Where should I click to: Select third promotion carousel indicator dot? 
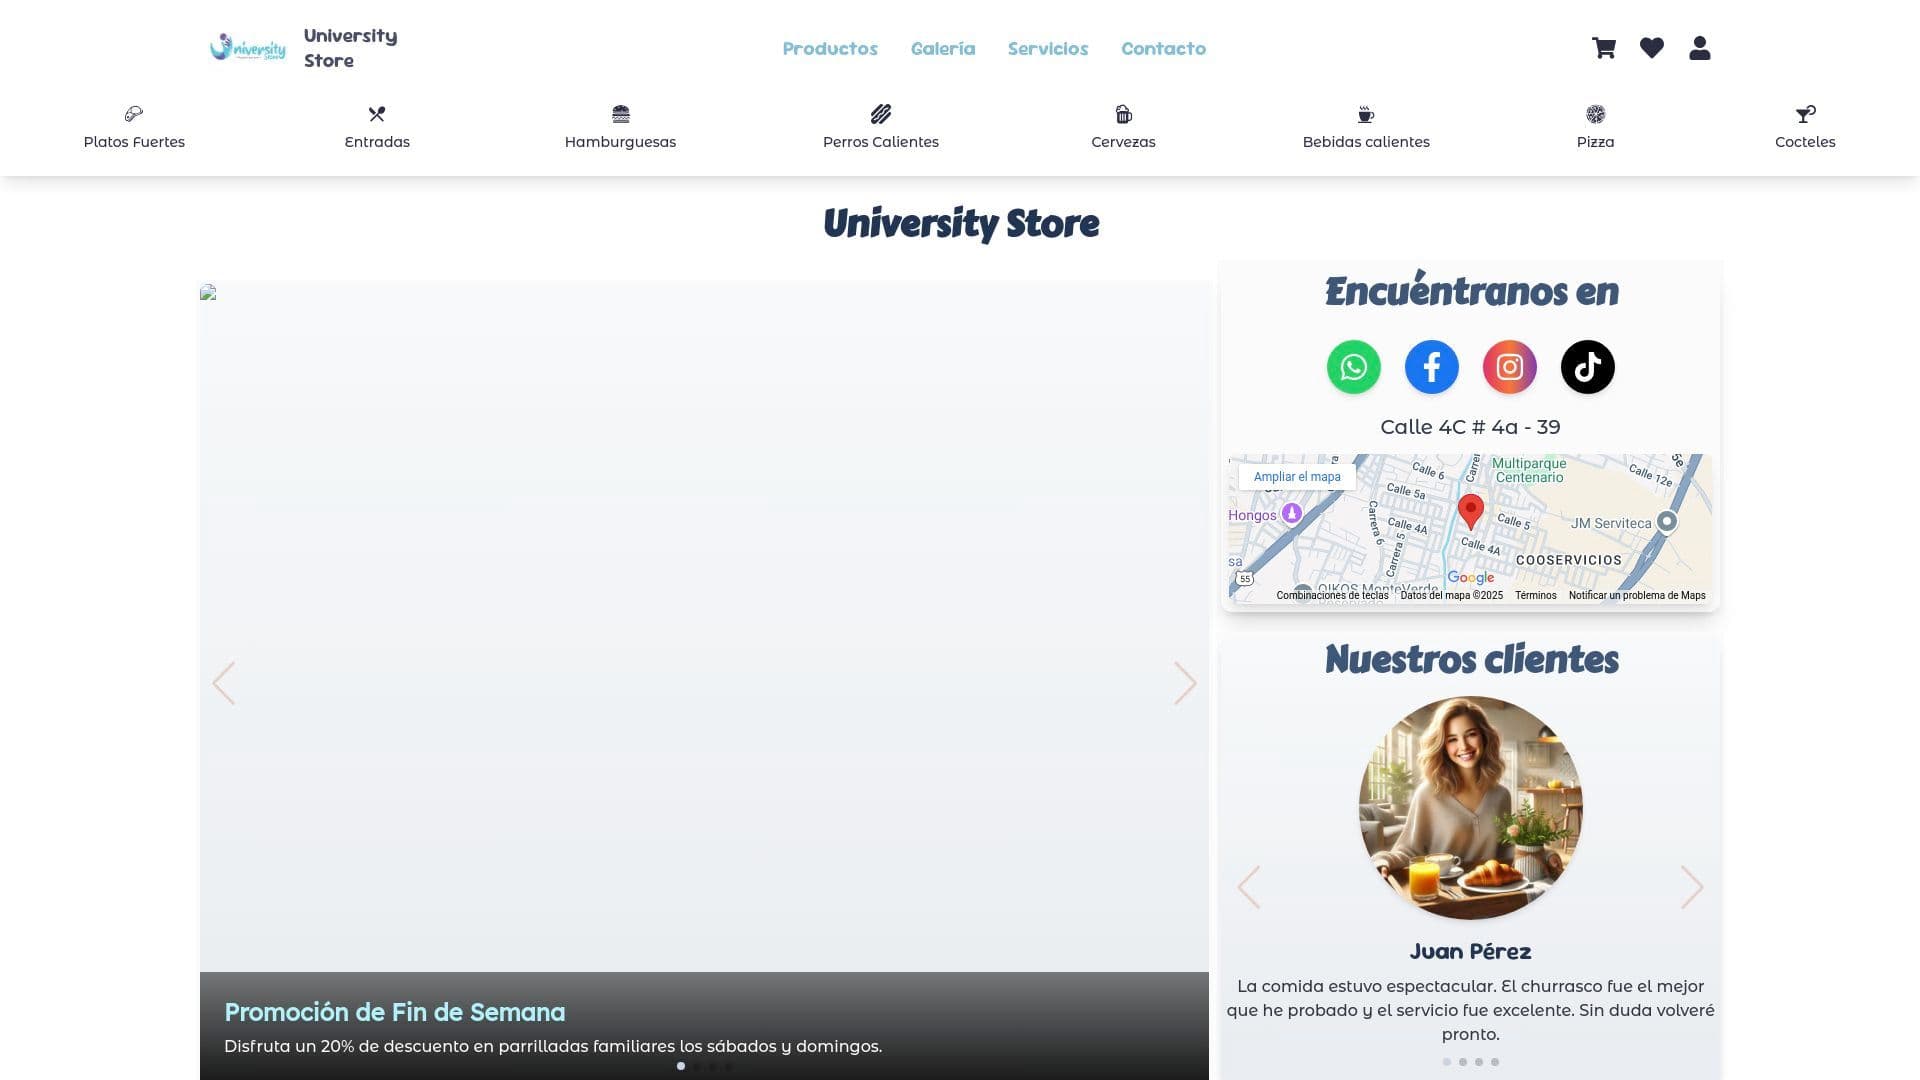tap(713, 1066)
